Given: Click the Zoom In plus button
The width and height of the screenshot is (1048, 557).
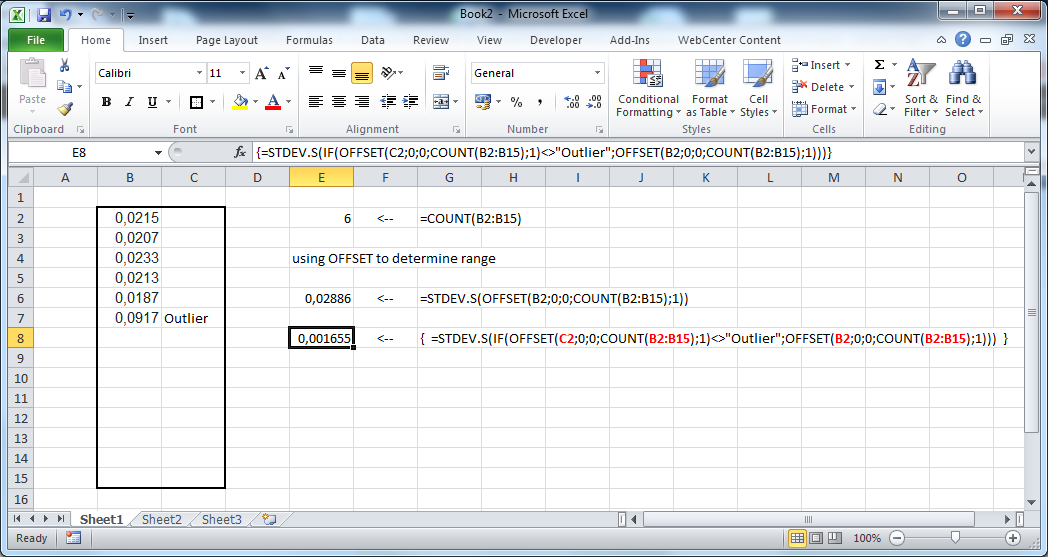Looking at the screenshot, I should (x=1013, y=538).
